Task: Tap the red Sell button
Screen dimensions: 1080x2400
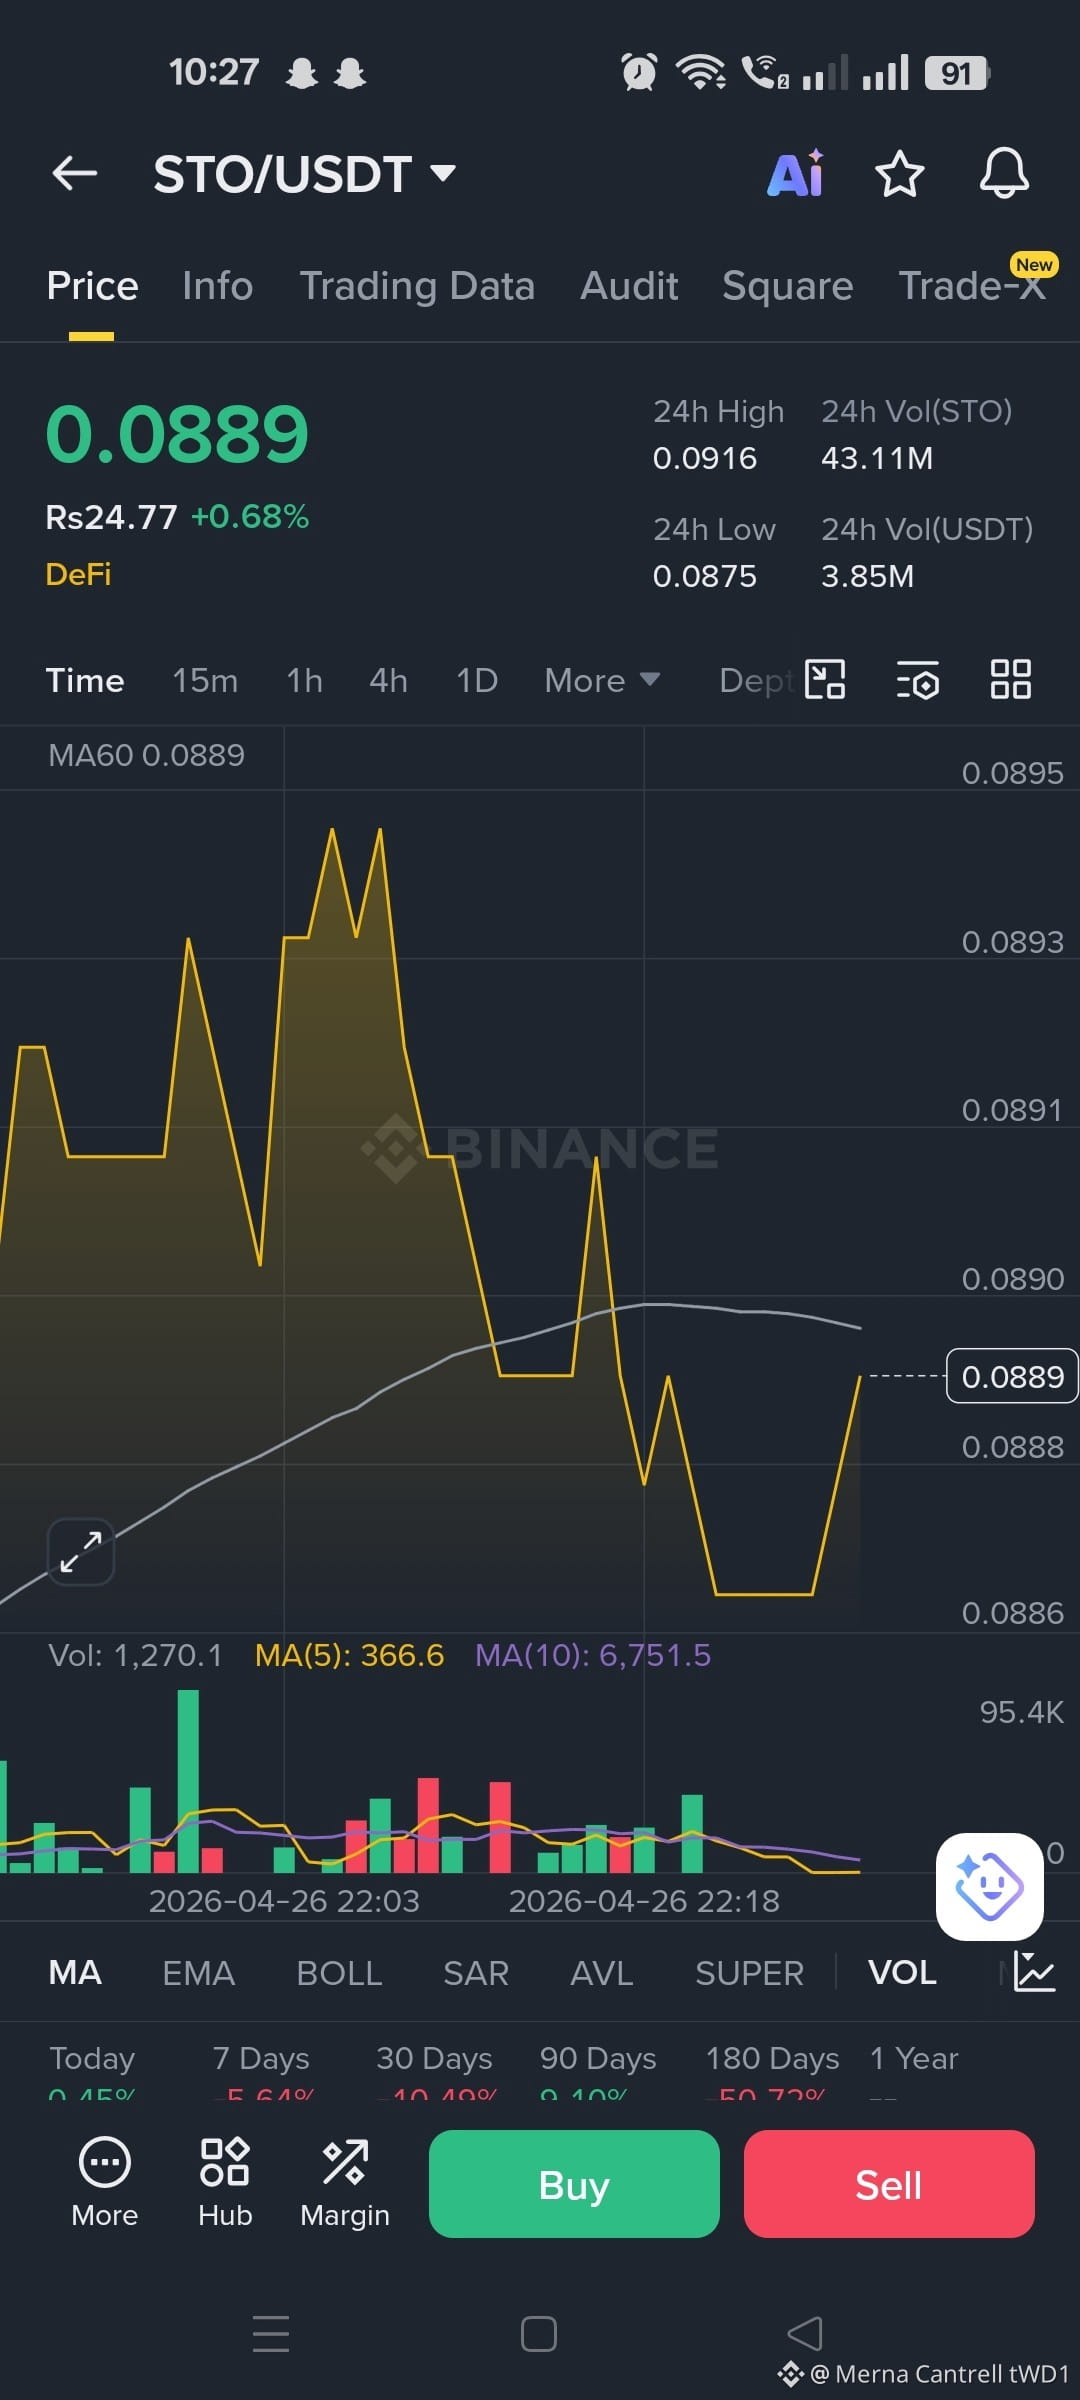Action: point(889,2184)
